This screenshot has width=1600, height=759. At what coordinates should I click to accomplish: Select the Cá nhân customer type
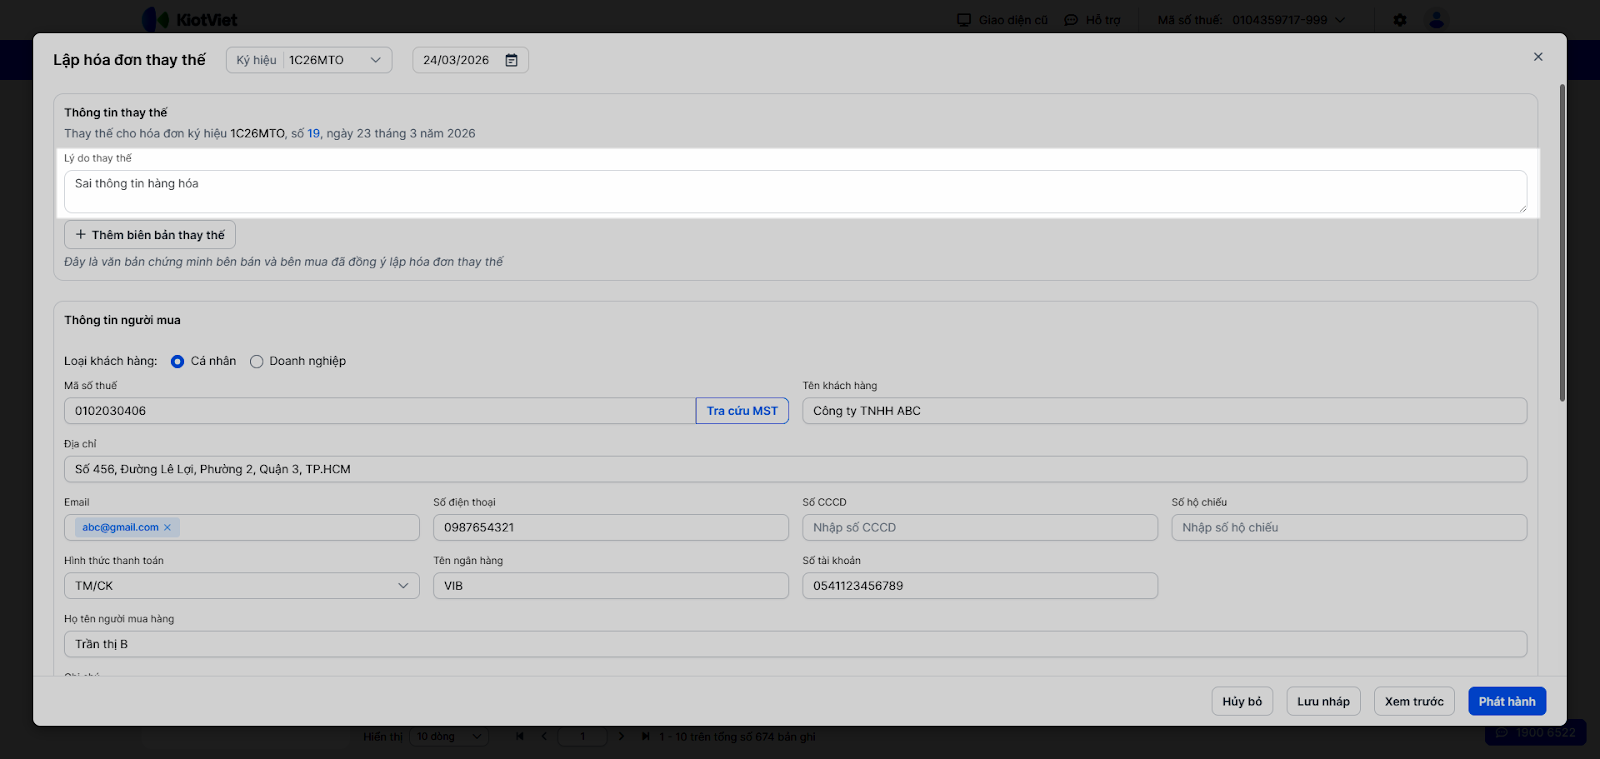178,362
